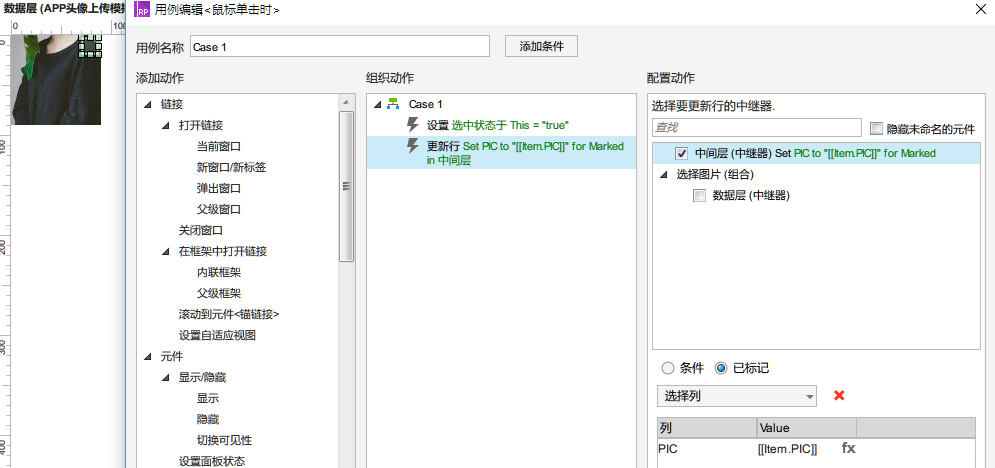Click the PIC cell in the table
Image resolution: width=995 pixels, height=468 pixels.
[x=706, y=449]
